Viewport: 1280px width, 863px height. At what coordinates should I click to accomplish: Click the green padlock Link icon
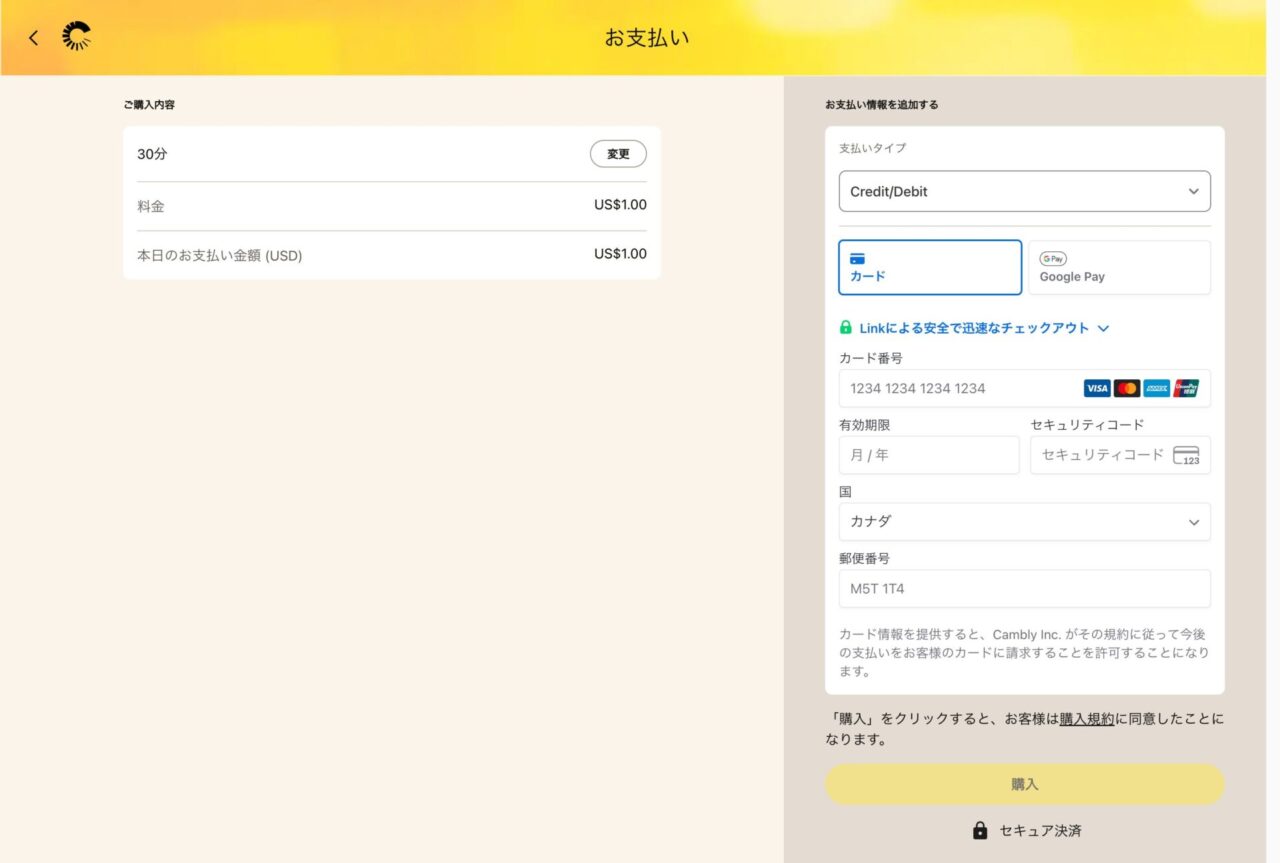[846, 328]
